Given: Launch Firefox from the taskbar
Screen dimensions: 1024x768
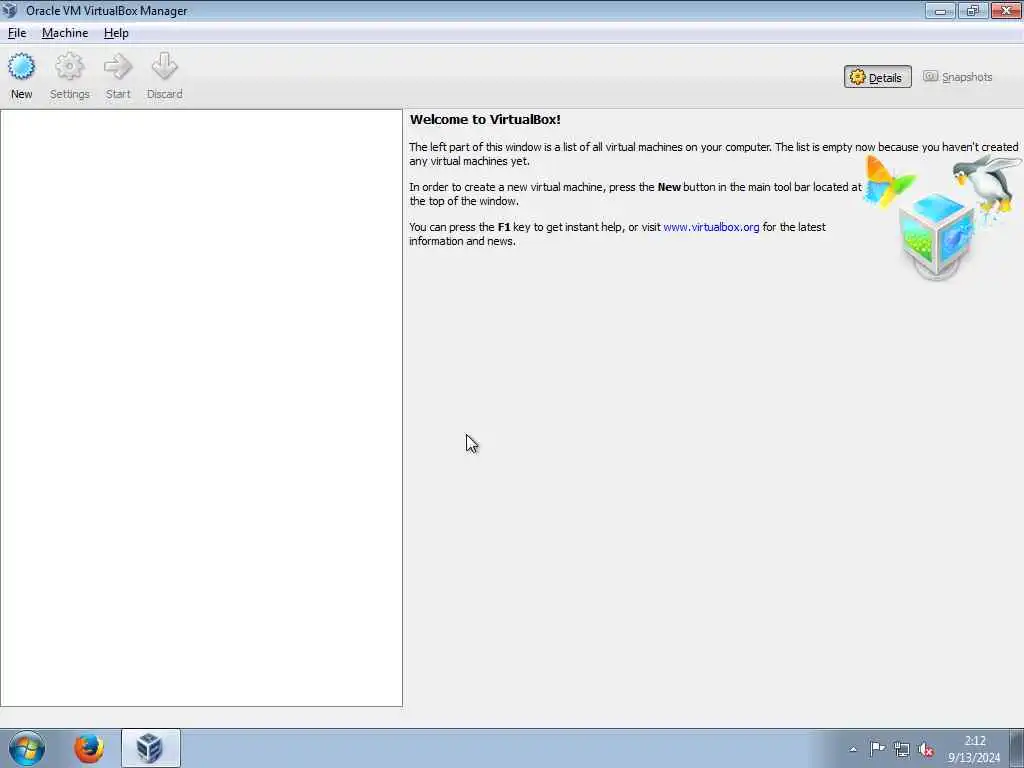Looking at the screenshot, I should pos(89,748).
